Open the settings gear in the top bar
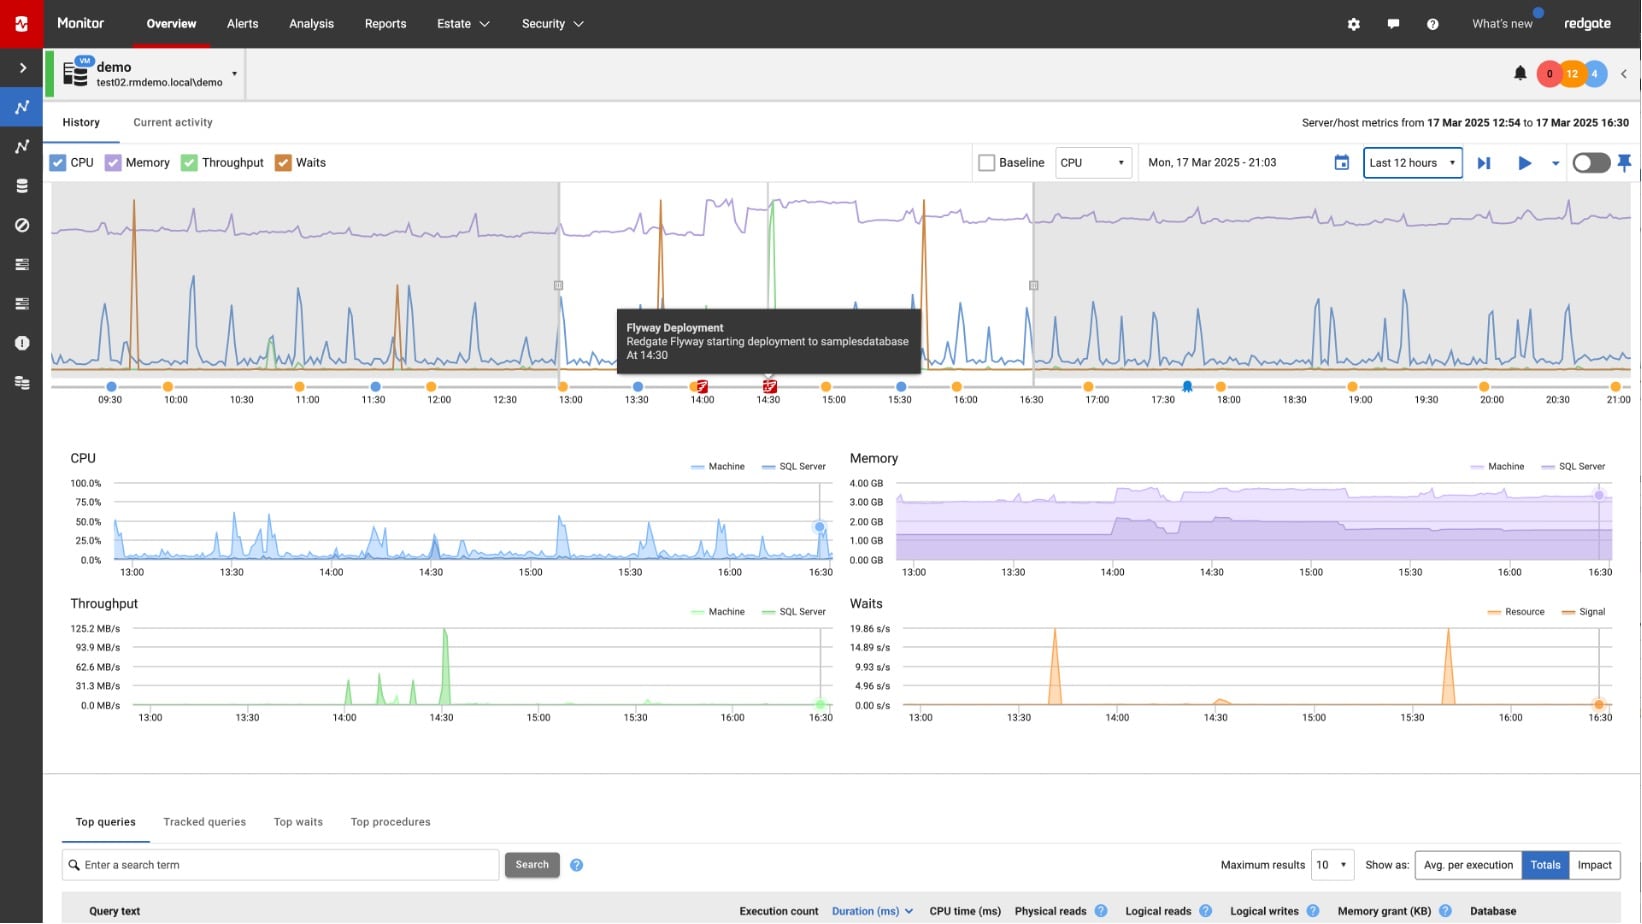 pos(1353,24)
